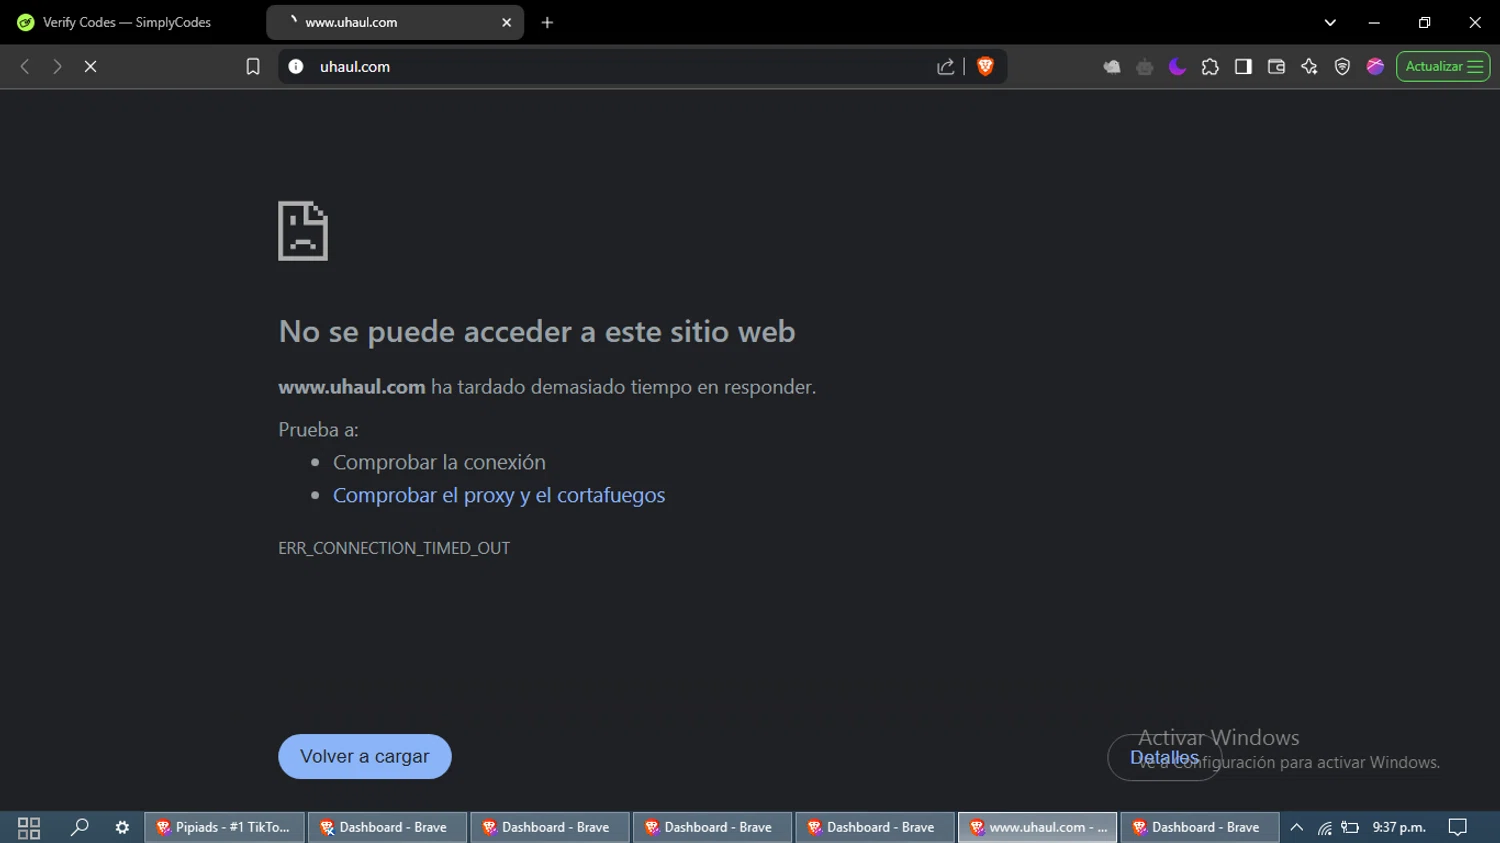Toggle the browser sidebar panel icon
Image resolution: width=1500 pixels, height=843 pixels.
click(x=1243, y=66)
